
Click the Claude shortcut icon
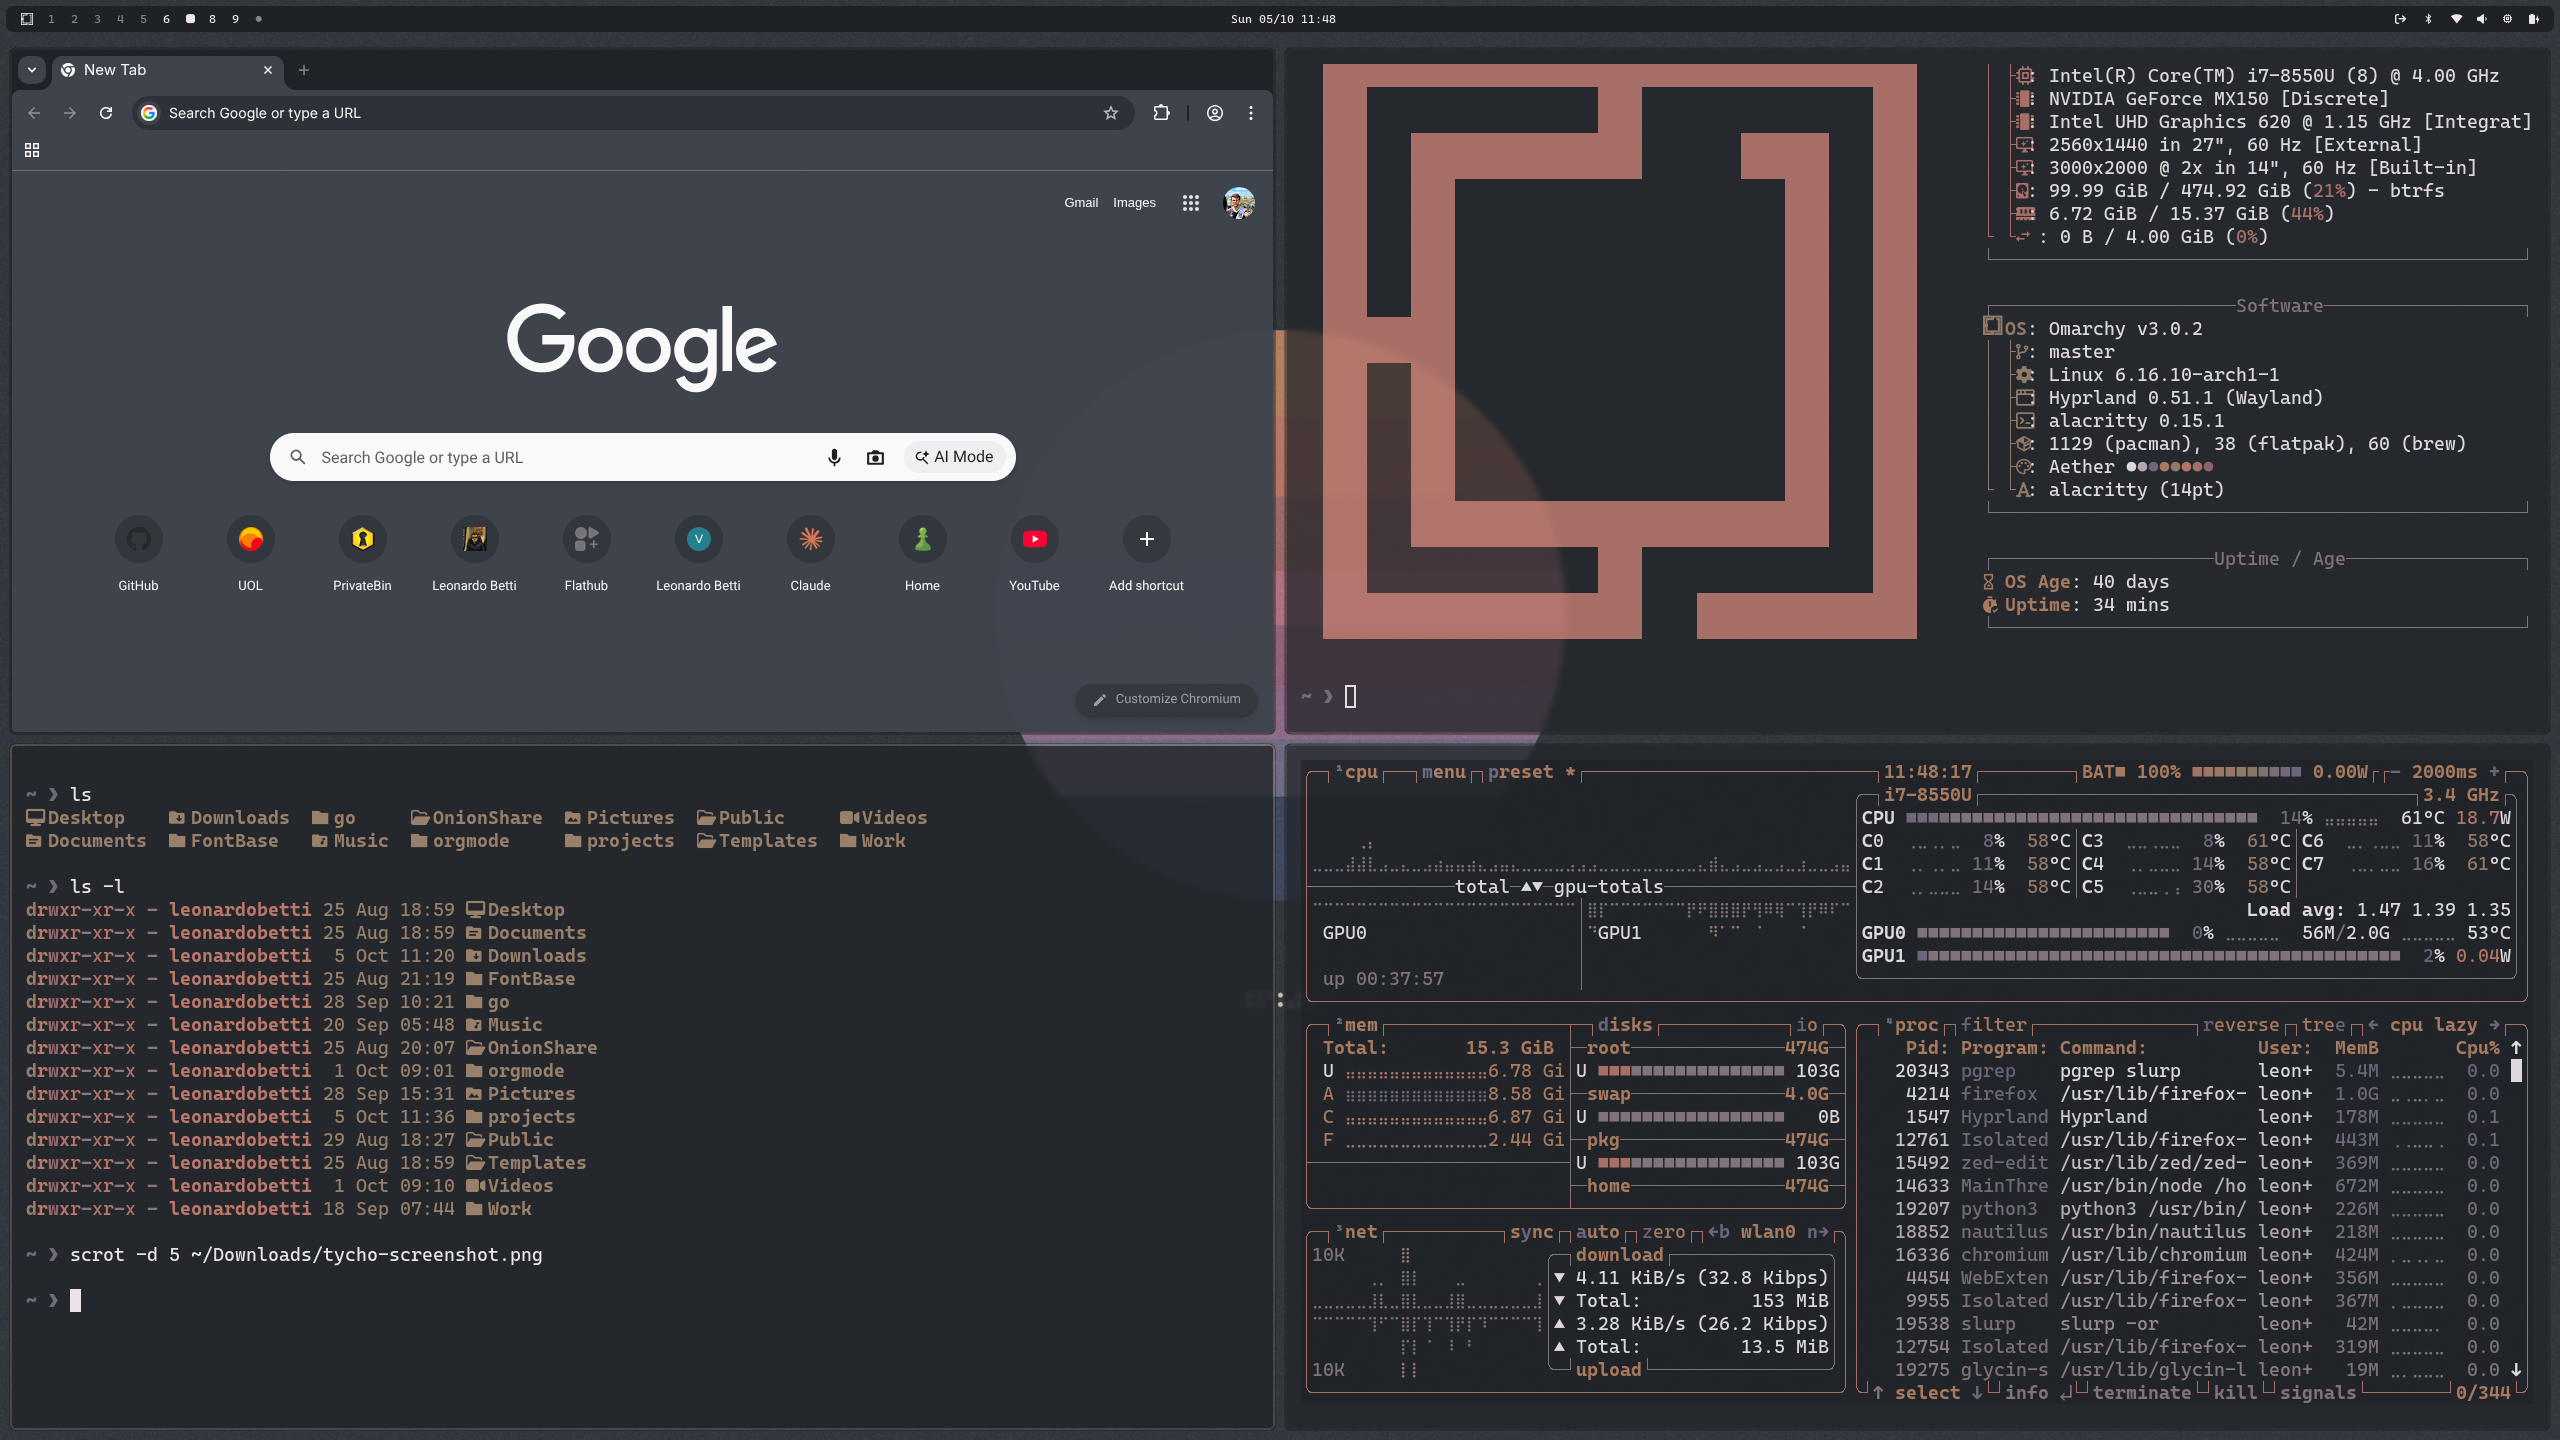(810, 540)
